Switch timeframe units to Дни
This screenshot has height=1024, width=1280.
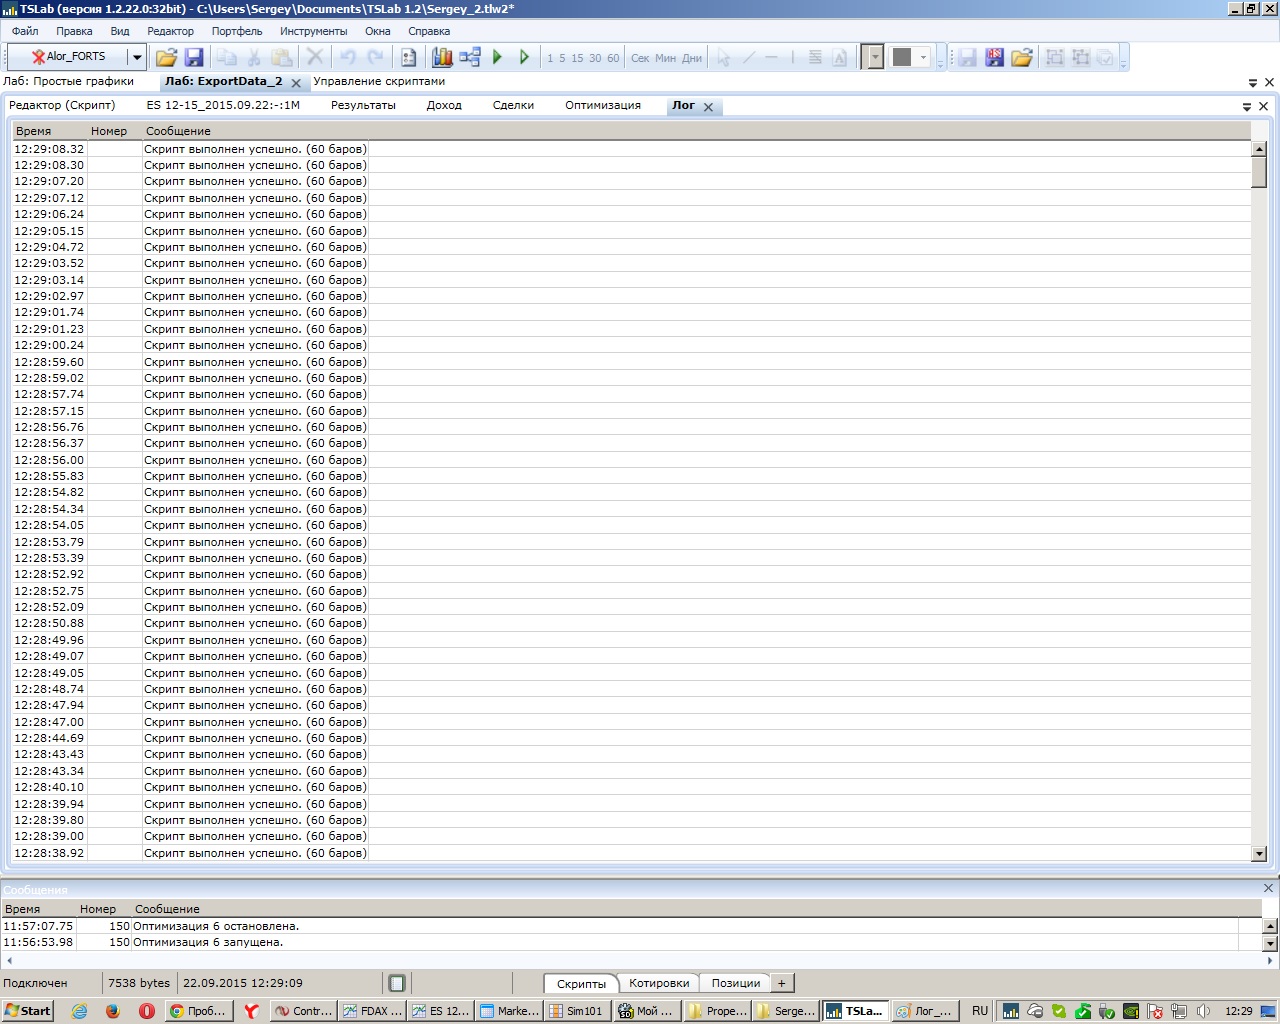[x=692, y=58]
